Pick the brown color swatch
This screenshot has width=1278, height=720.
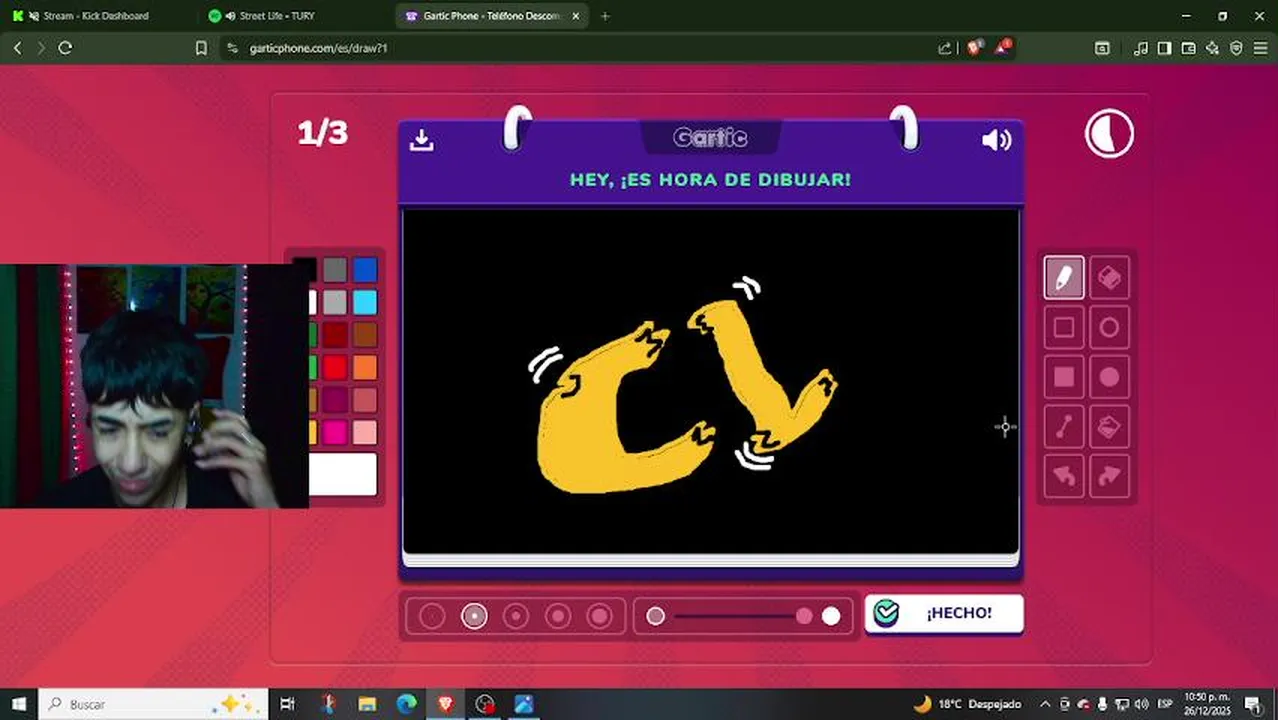click(x=365, y=334)
